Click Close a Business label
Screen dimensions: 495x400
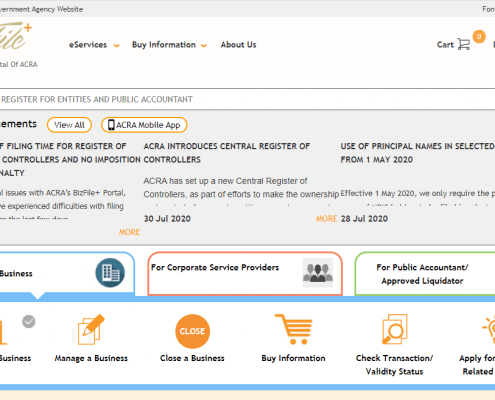coord(192,358)
